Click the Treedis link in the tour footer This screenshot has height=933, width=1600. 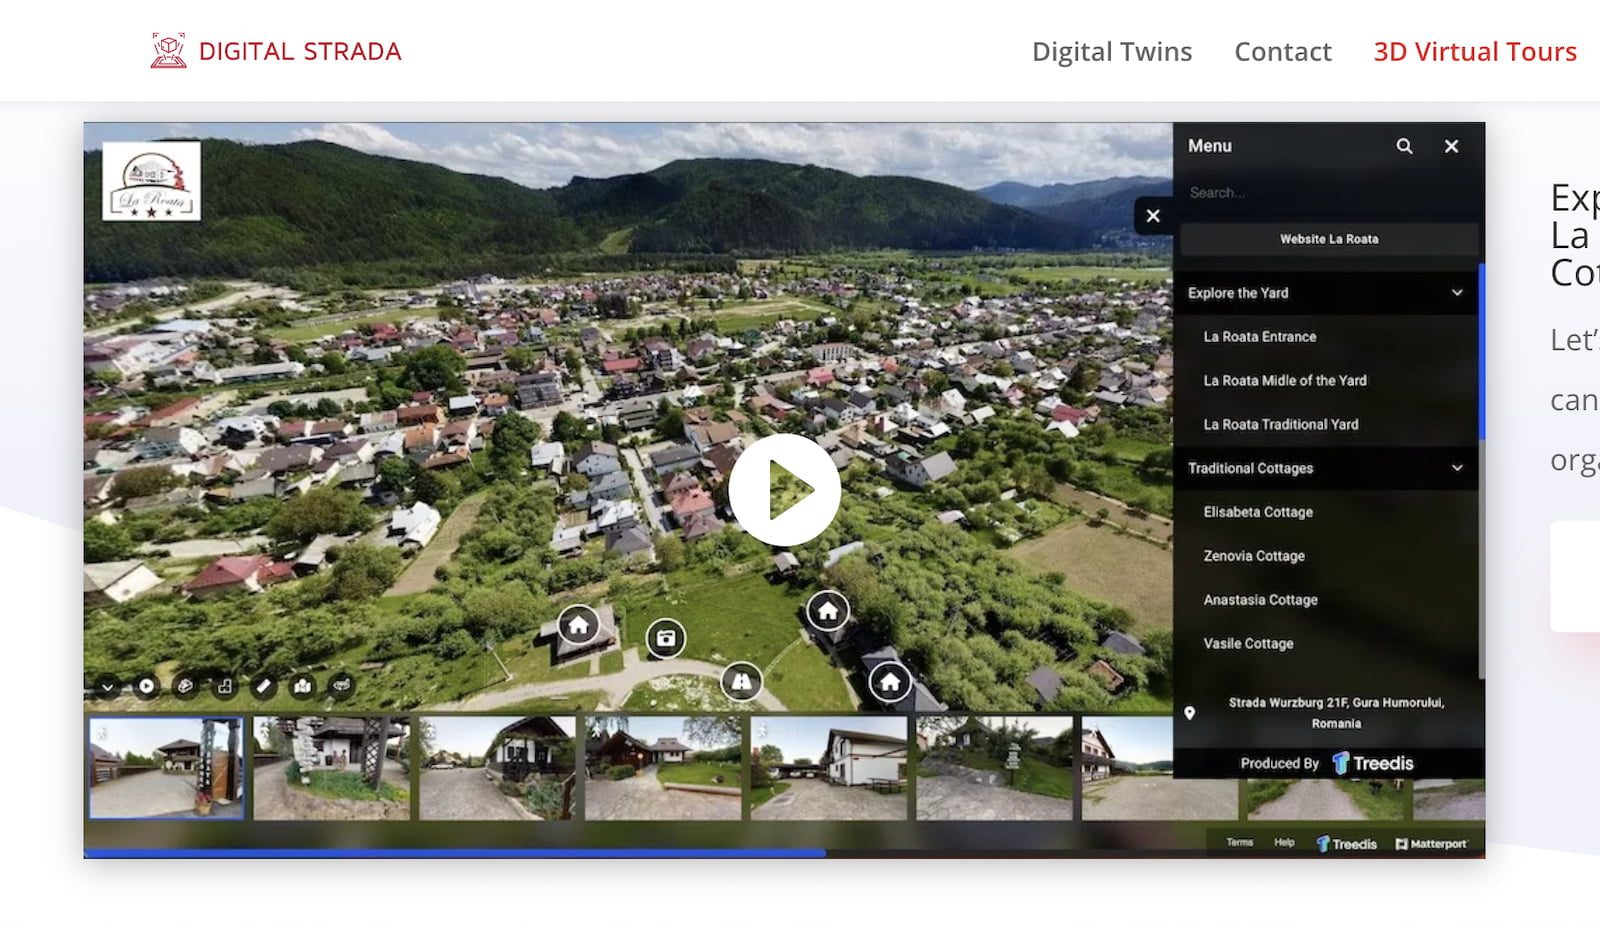pyautogui.click(x=1346, y=844)
